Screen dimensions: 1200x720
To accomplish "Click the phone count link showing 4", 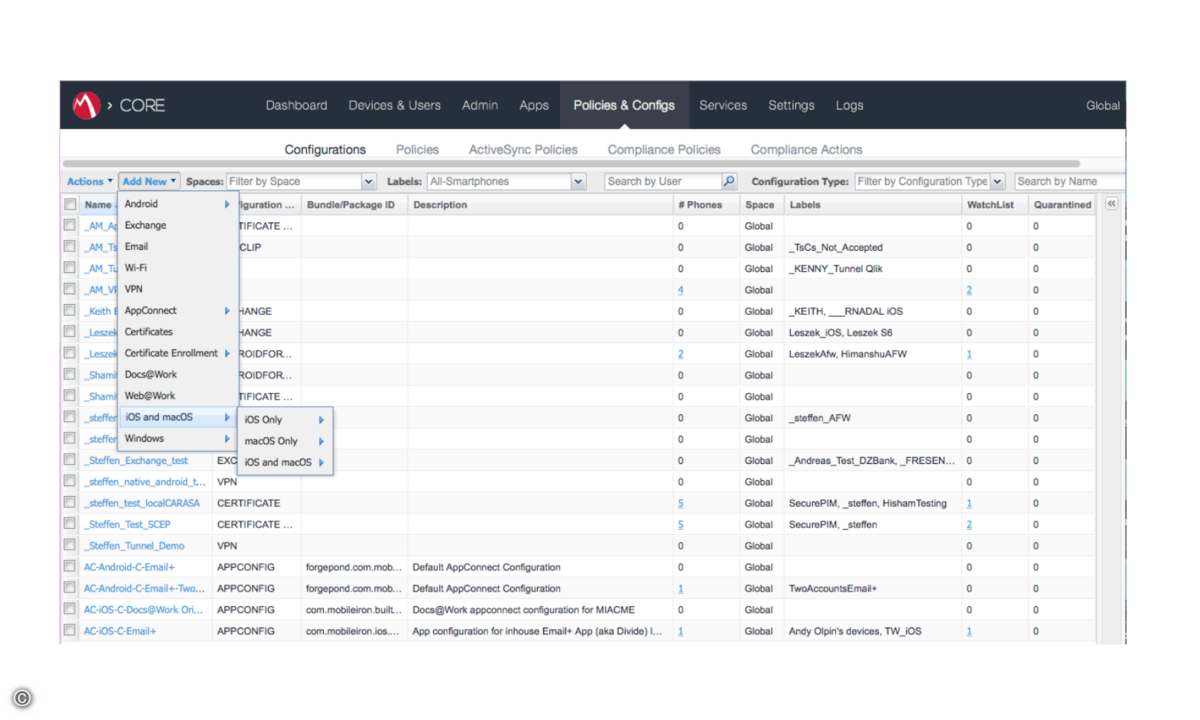I will 681,290.
